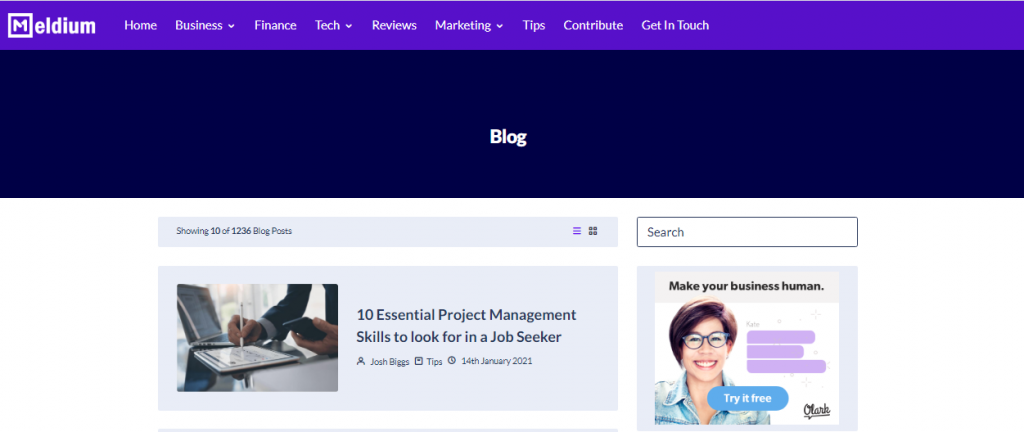Open the Contribute menu item
This screenshot has width=1024, height=432.
593,25
